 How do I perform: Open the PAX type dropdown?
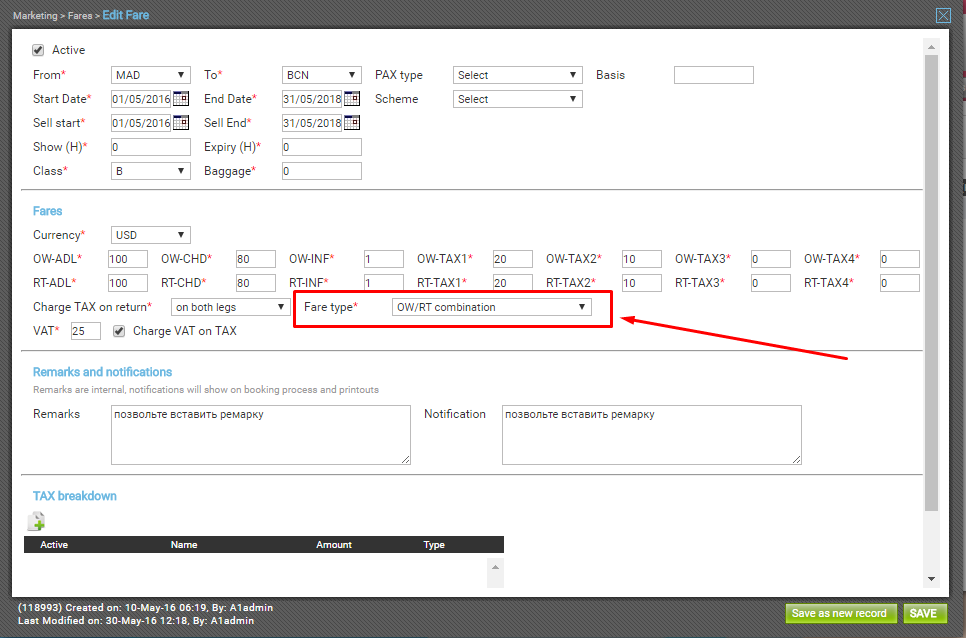click(x=518, y=75)
